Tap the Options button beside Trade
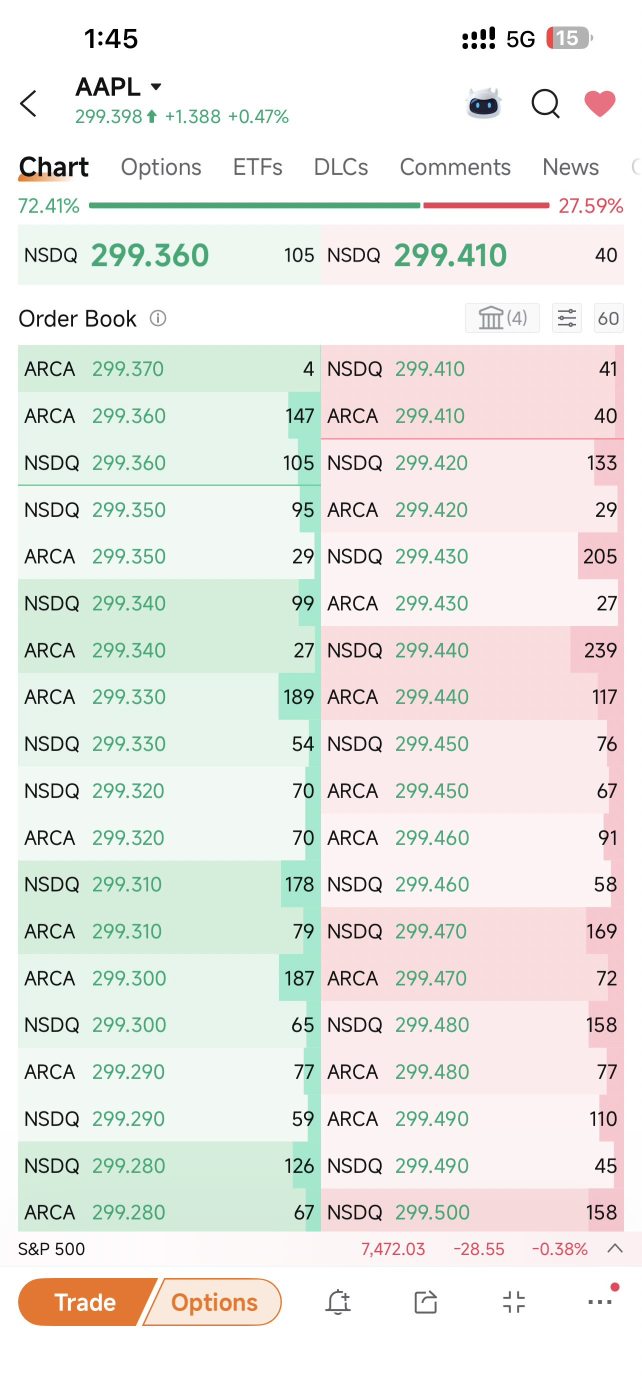Viewport: 642px width, 1389px height. (214, 1302)
